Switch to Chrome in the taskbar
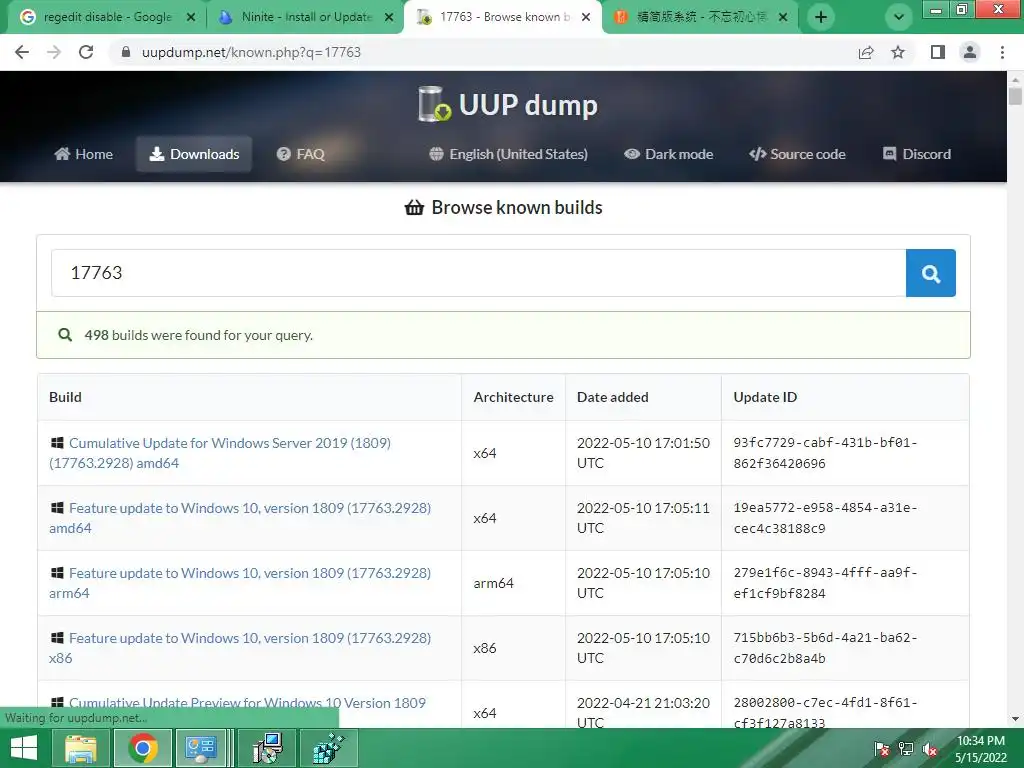Screen dimensions: 1024x768 point(143,748)
